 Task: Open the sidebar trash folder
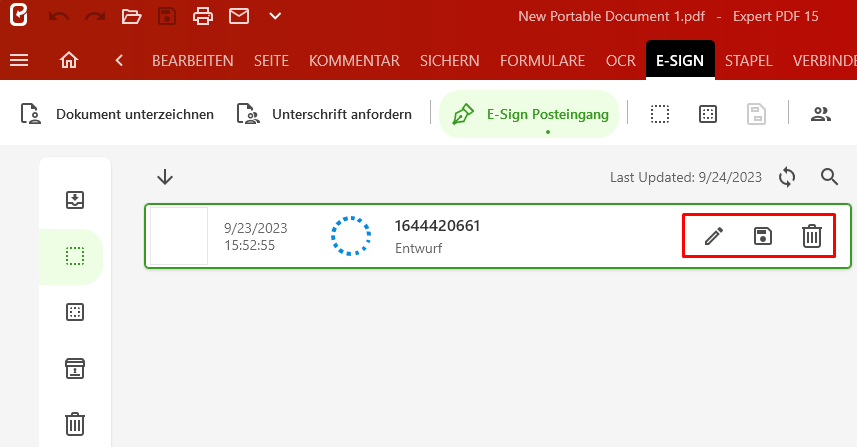pos(75,424)
